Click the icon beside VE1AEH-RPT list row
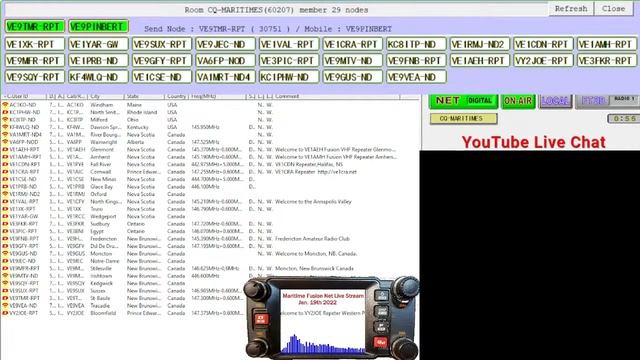 point(5,149)
